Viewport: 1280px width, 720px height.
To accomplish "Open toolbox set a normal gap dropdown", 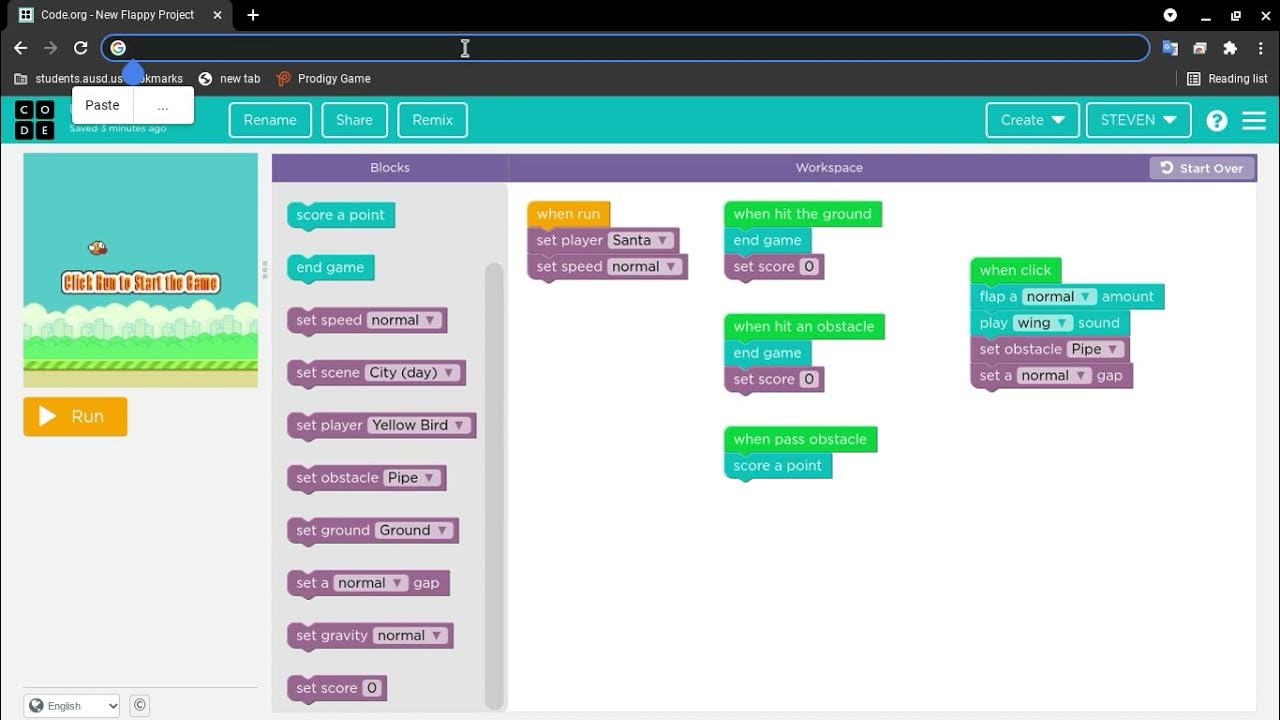I will [371, 583].
